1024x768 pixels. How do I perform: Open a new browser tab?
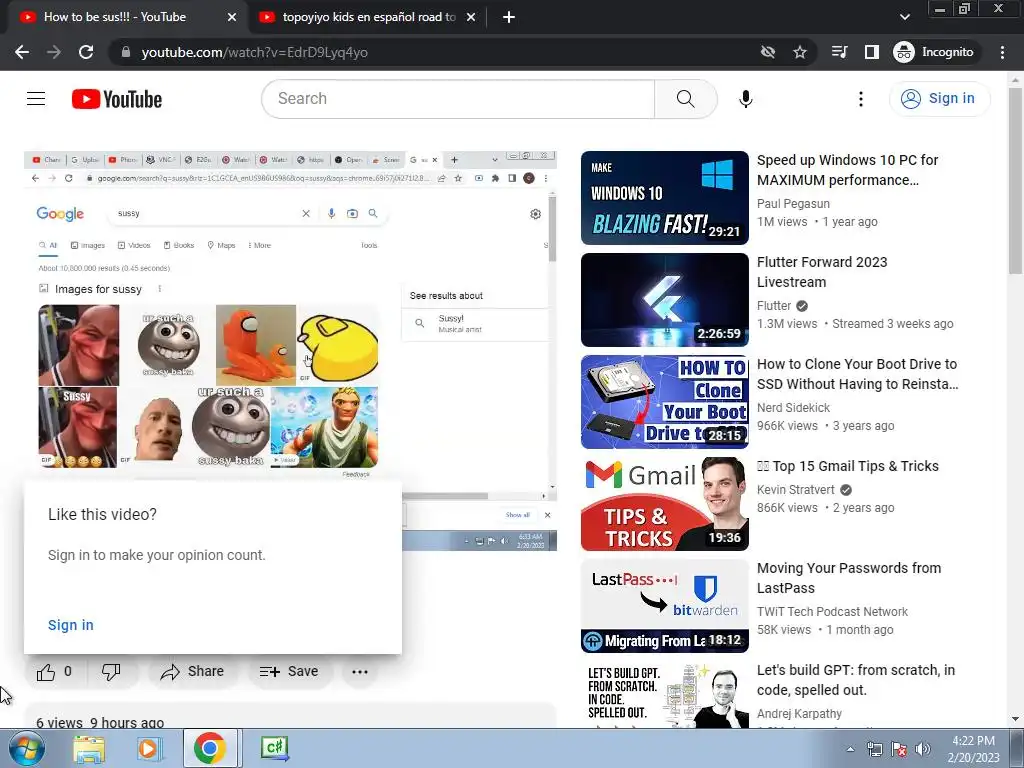click(509, 17)
